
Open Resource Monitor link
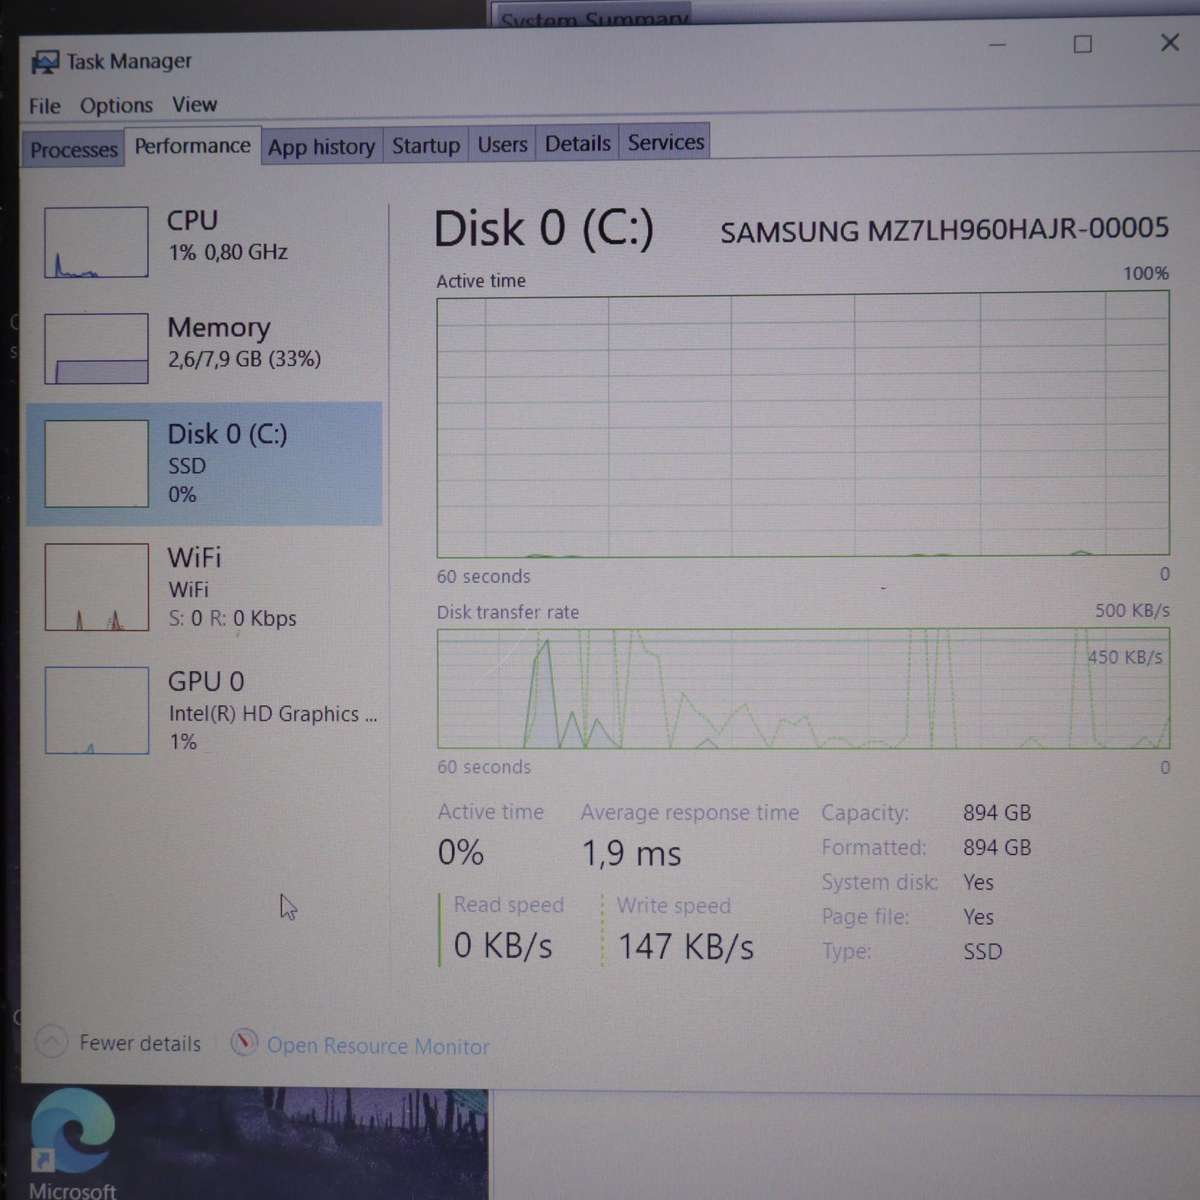coord(378,1045)
